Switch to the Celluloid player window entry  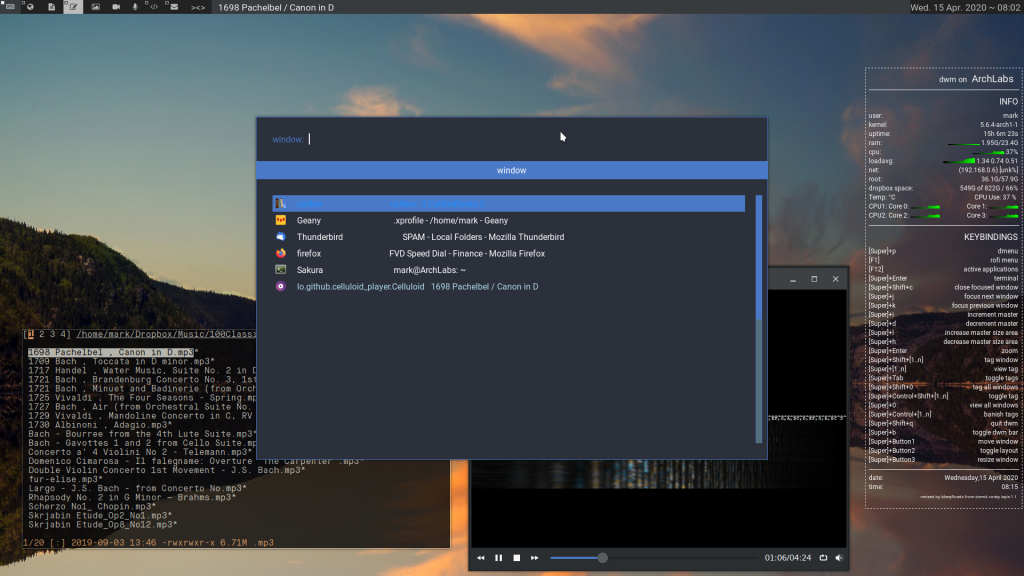[x=509, y=287]
